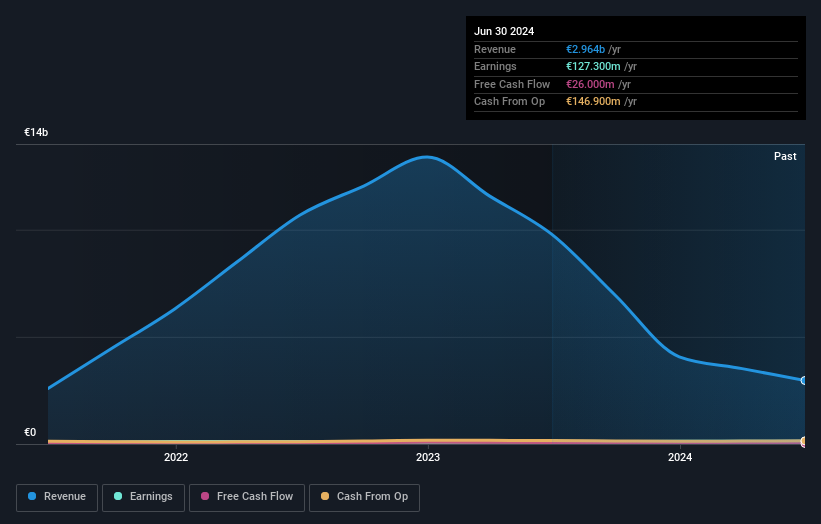Click the €26.000m free cash flow value

590,84
